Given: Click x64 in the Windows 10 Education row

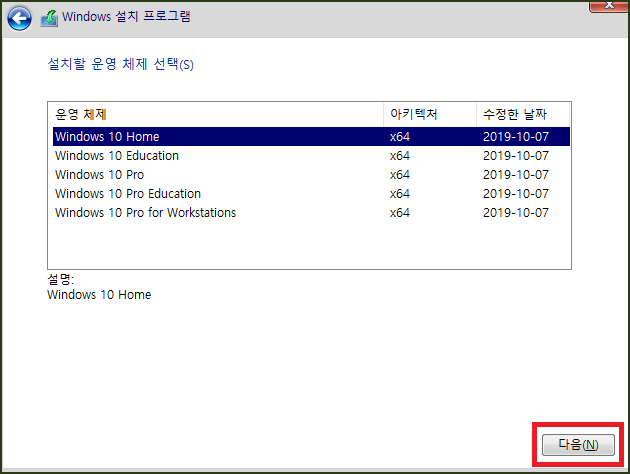Looking at the screenshot, I should [400, 156].
